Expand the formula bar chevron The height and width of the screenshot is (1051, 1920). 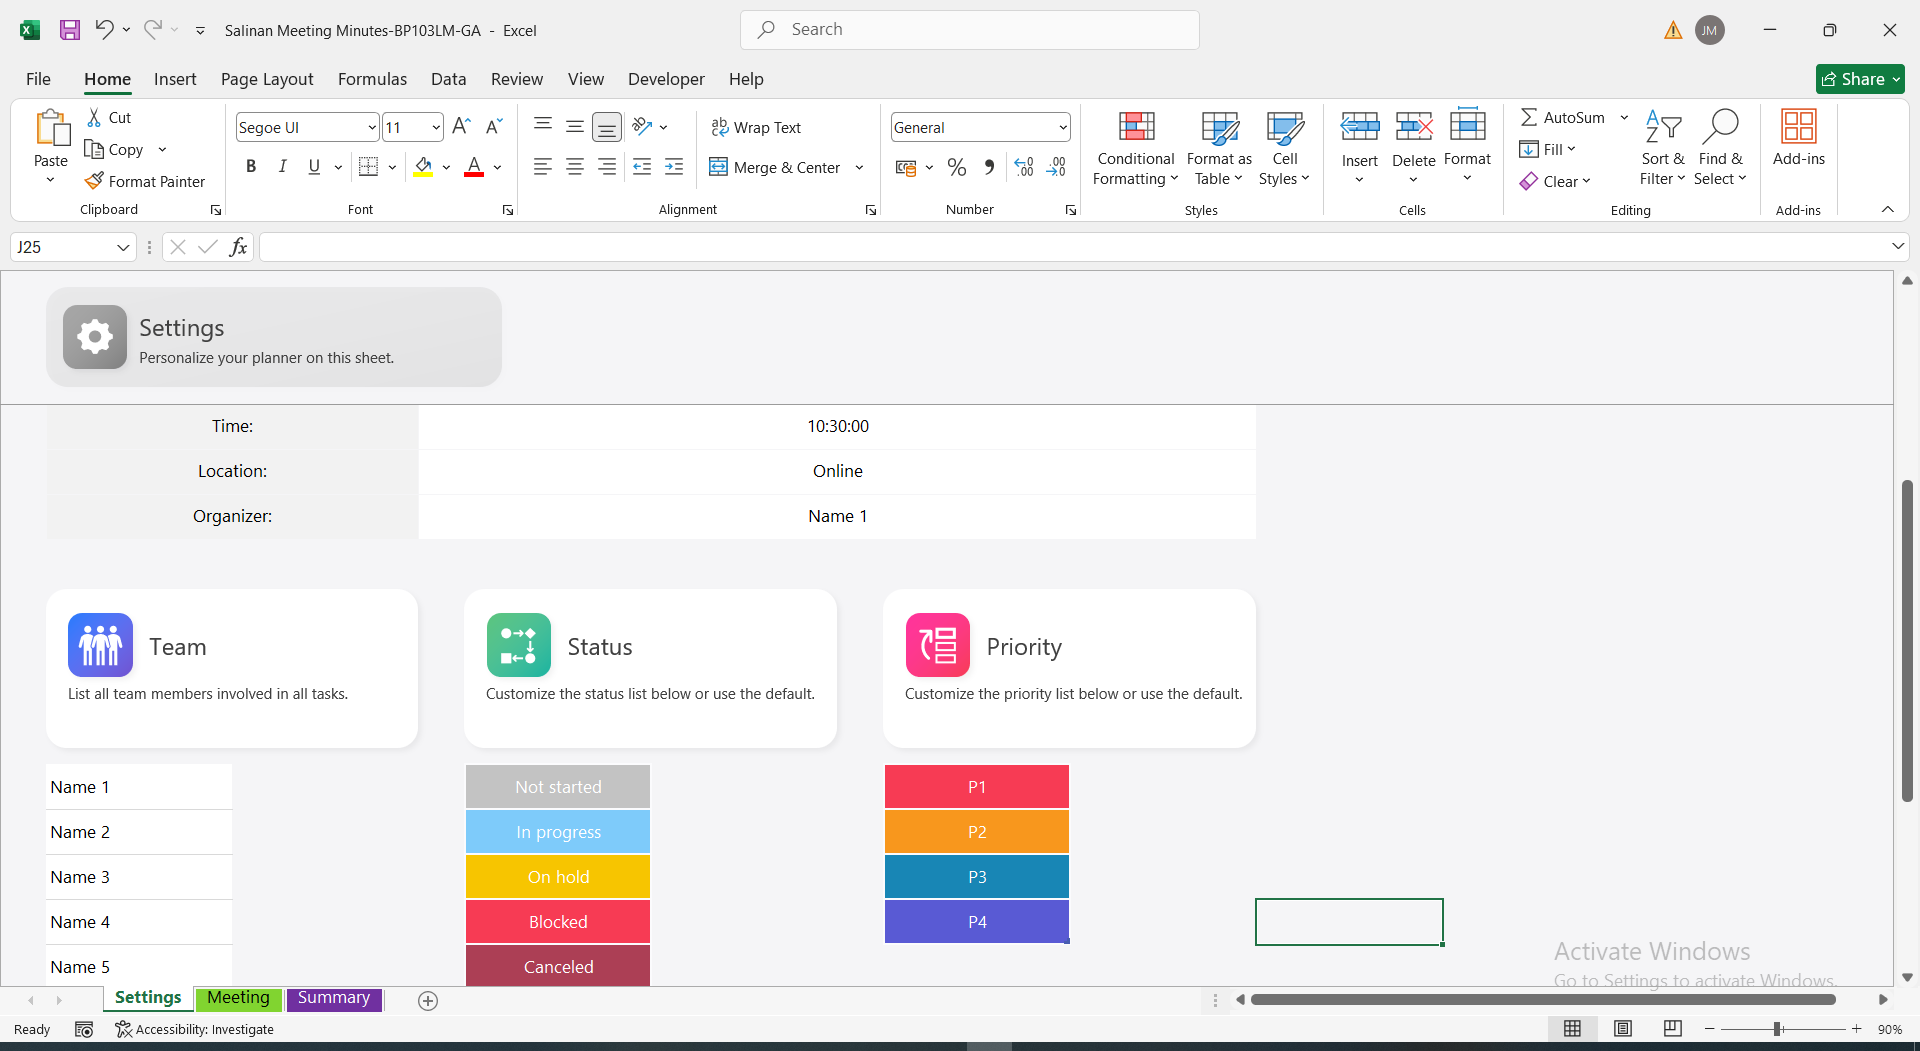pyautogui.click(x=1898, y=246)
